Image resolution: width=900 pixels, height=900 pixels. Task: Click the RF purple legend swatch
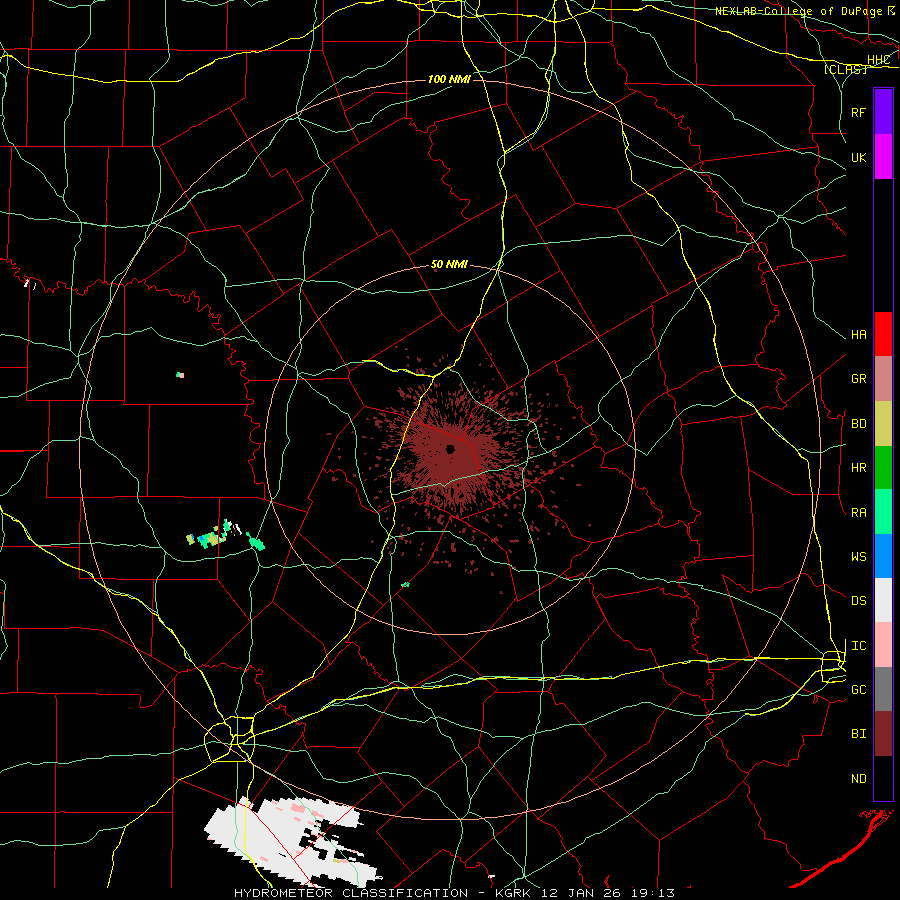pos(883,112)
